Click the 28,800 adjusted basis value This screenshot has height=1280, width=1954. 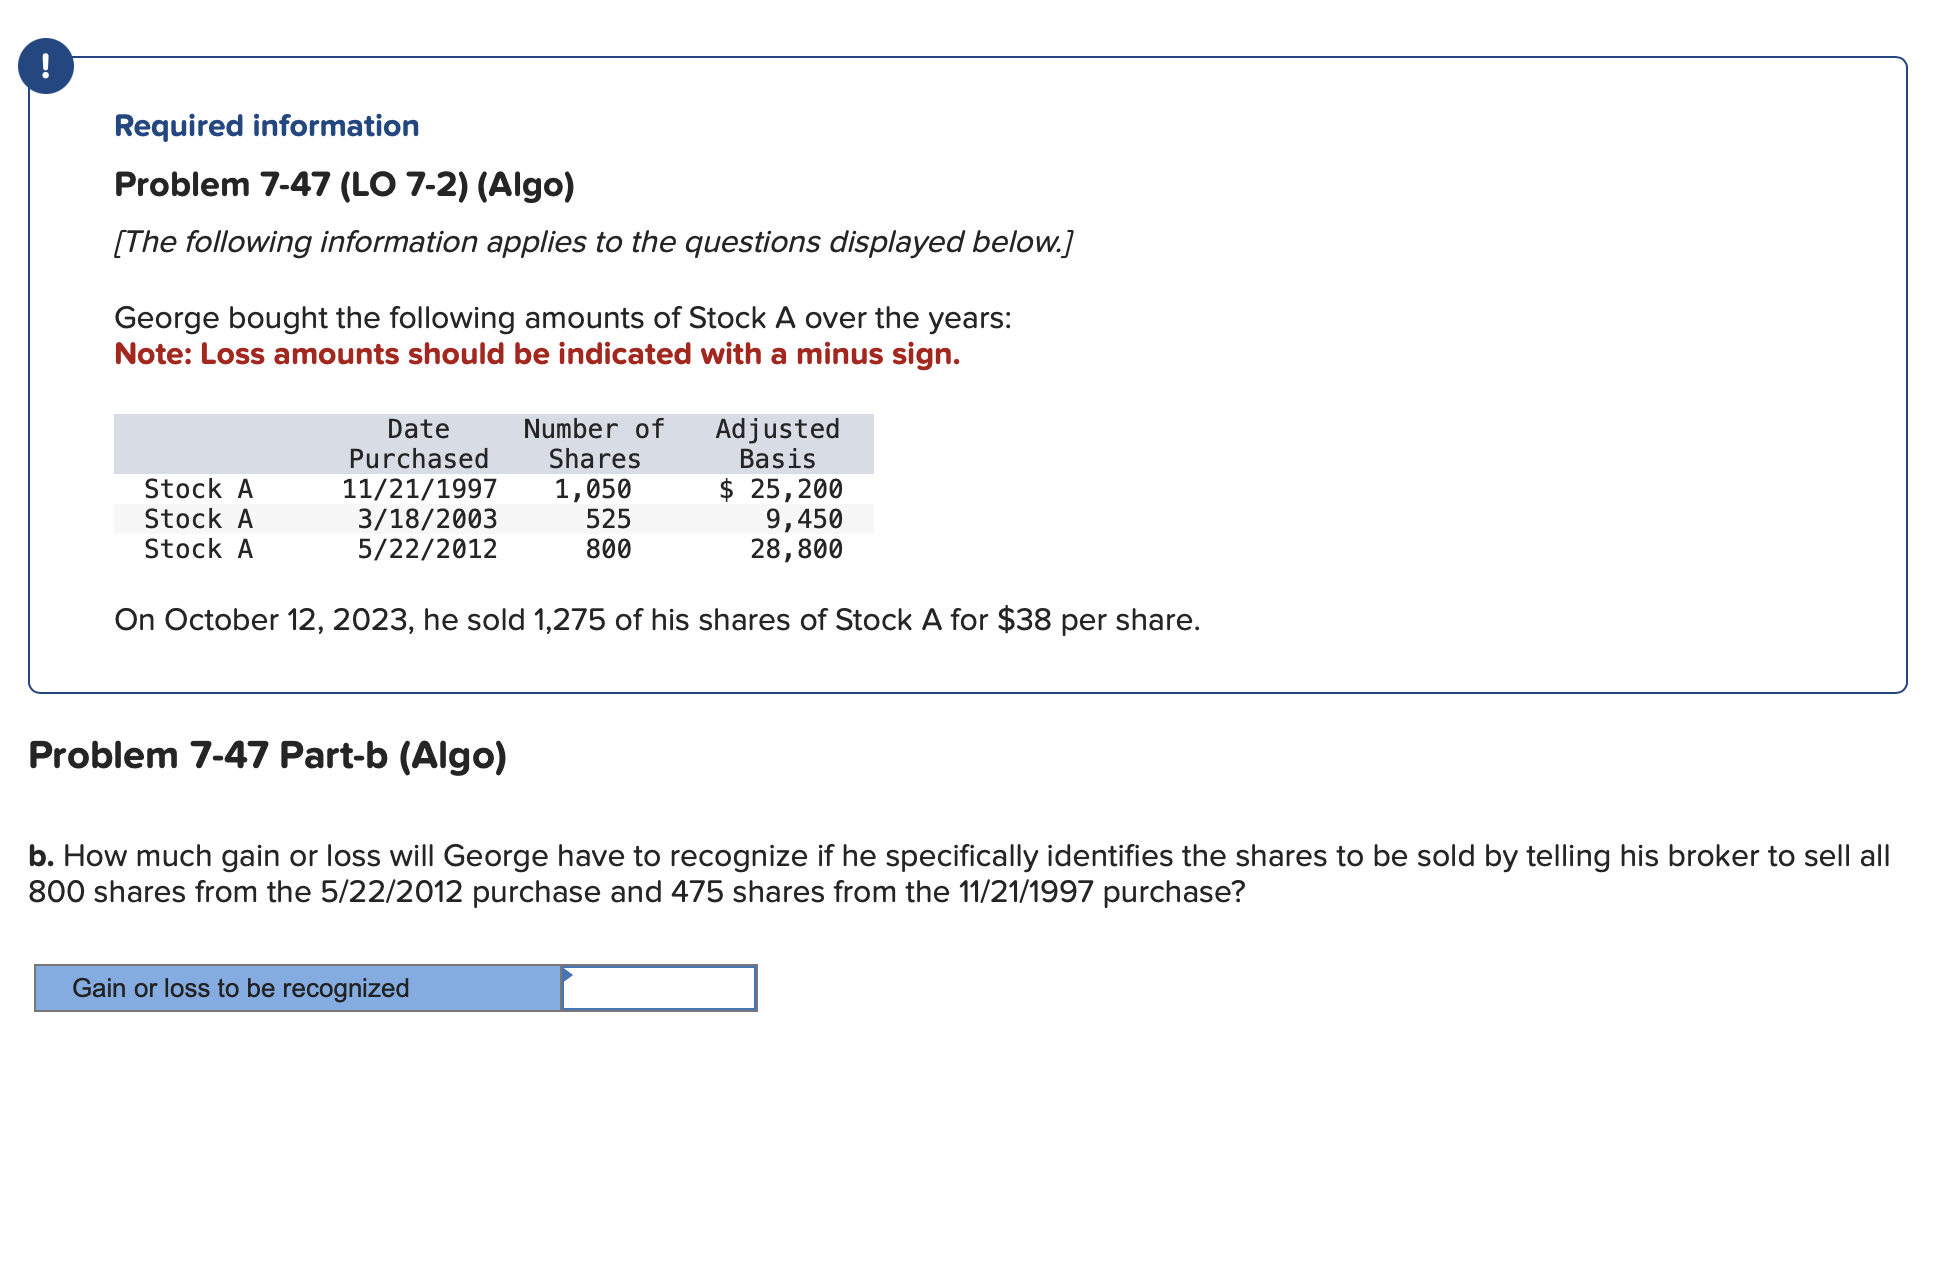[796, 549]
